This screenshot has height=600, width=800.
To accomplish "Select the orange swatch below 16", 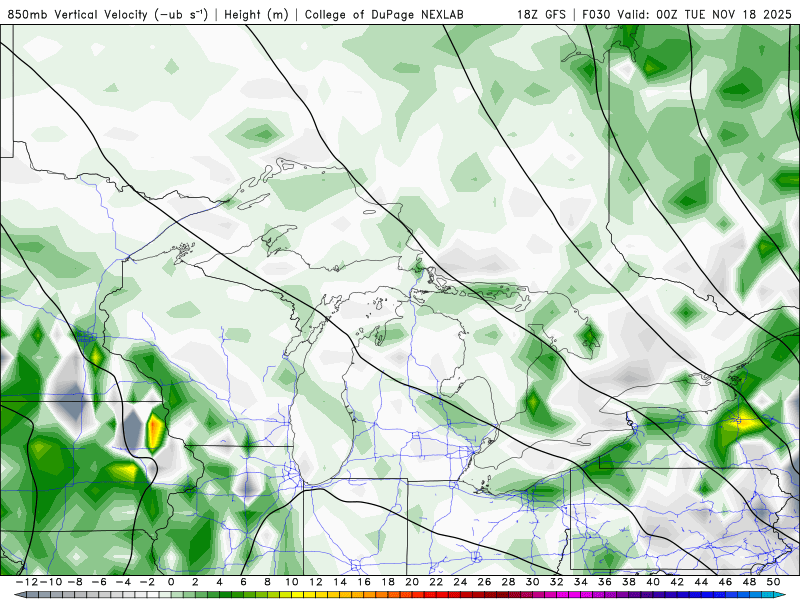I will click(x=370, y=594).
